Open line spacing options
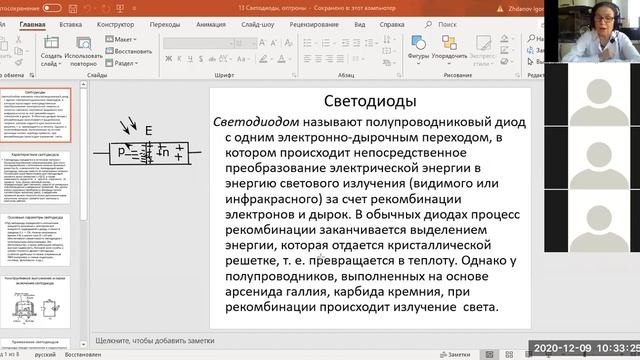The height and width of the screenshot is (360, 640). [371, 43]
